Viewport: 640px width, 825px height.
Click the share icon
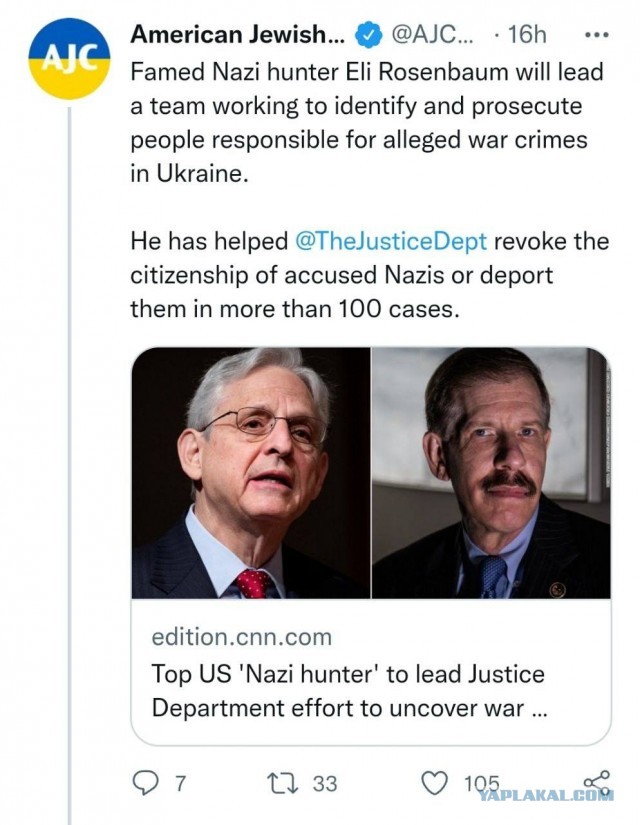click(x=595, y=782)
